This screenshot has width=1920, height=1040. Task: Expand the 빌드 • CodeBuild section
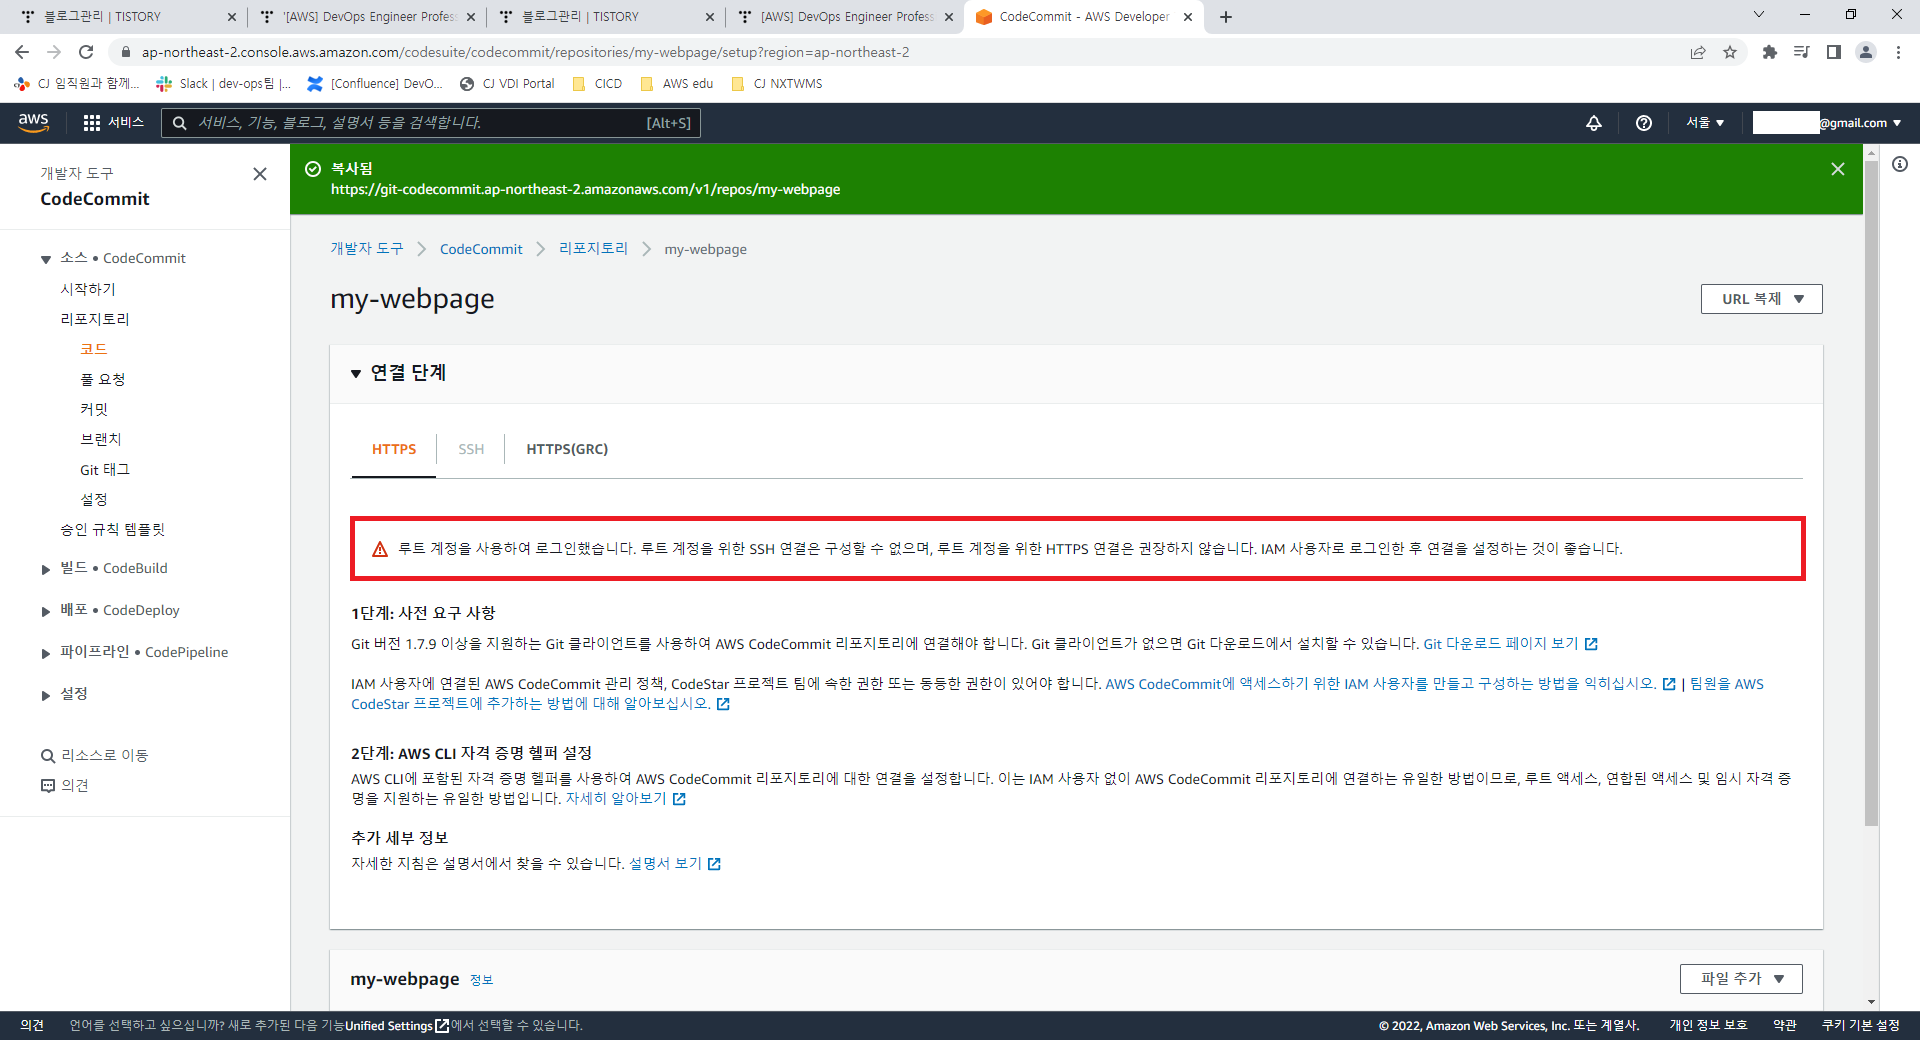[x=46, y=569]
